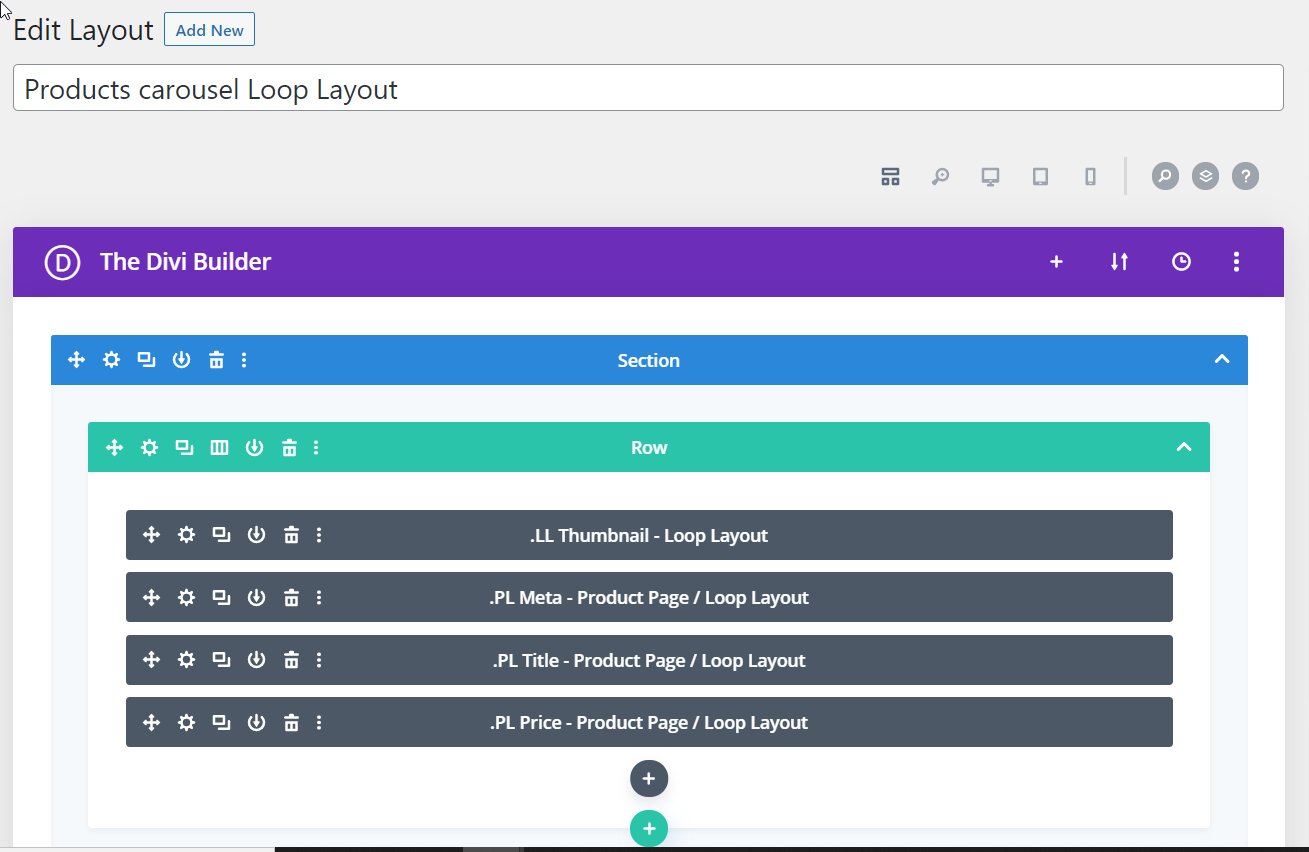Duplicate the LL Thumbnail module

click(x=221, y=535)
